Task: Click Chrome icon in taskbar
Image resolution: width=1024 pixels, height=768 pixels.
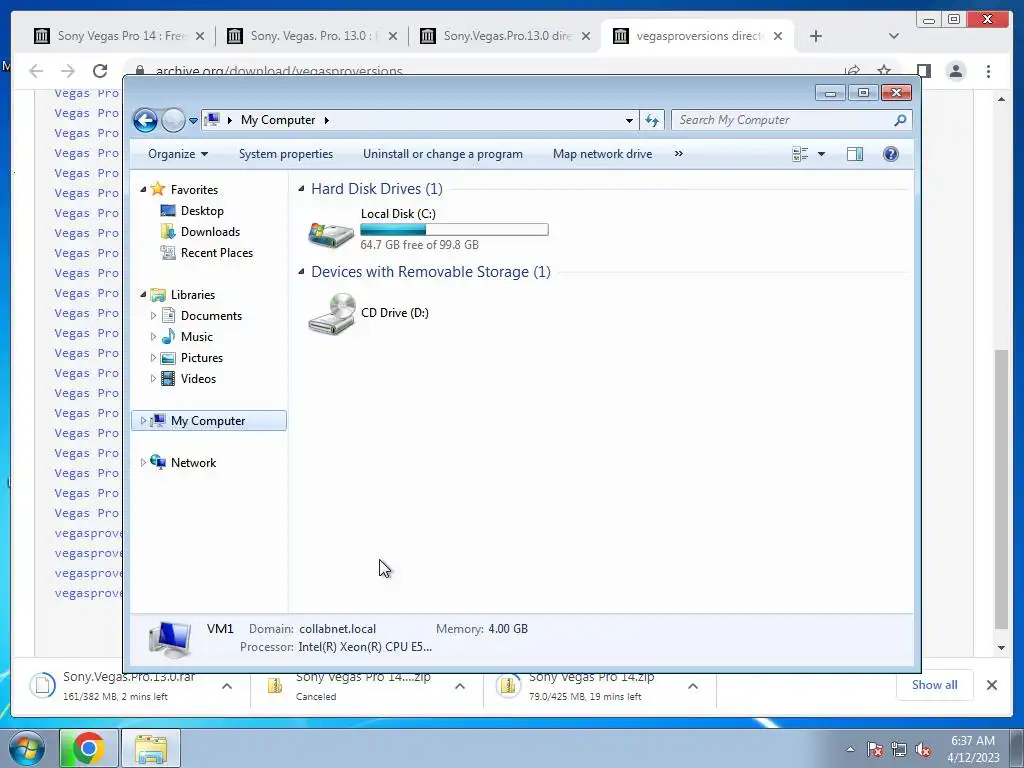Action: coord(89,748)
